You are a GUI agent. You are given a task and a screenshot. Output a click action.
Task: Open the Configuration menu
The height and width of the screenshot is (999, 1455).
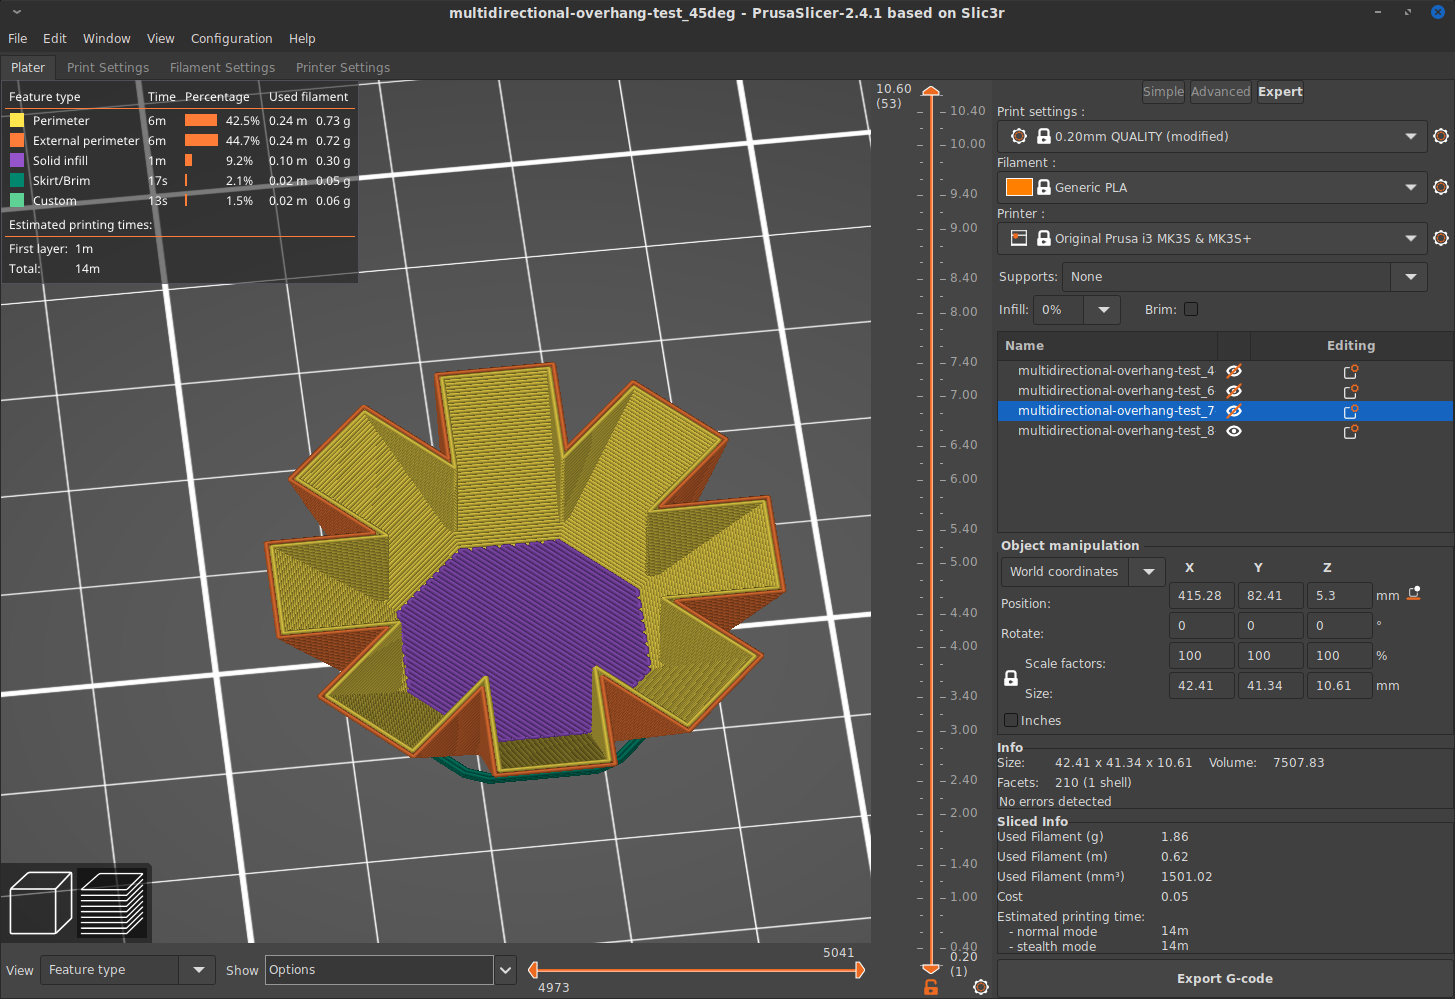point(231,38)
